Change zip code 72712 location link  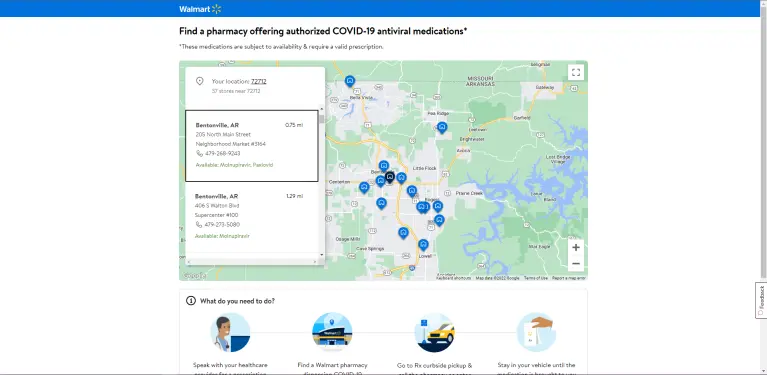[259, 82]
